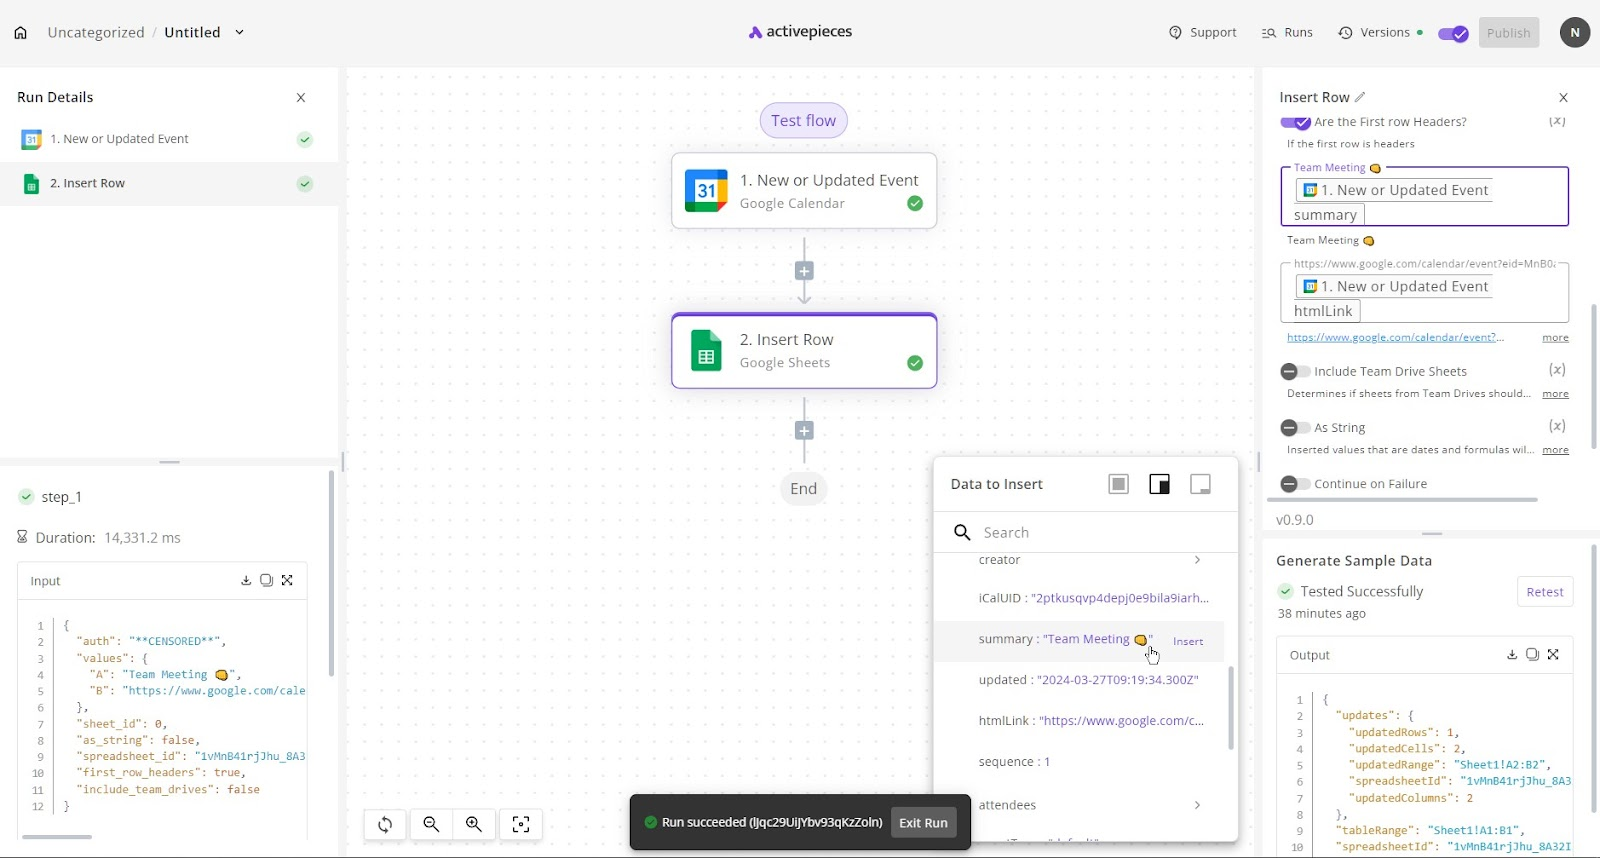The image size is (1600, 858).
Task: Show more of As String description
Action: pos(1555,450)
